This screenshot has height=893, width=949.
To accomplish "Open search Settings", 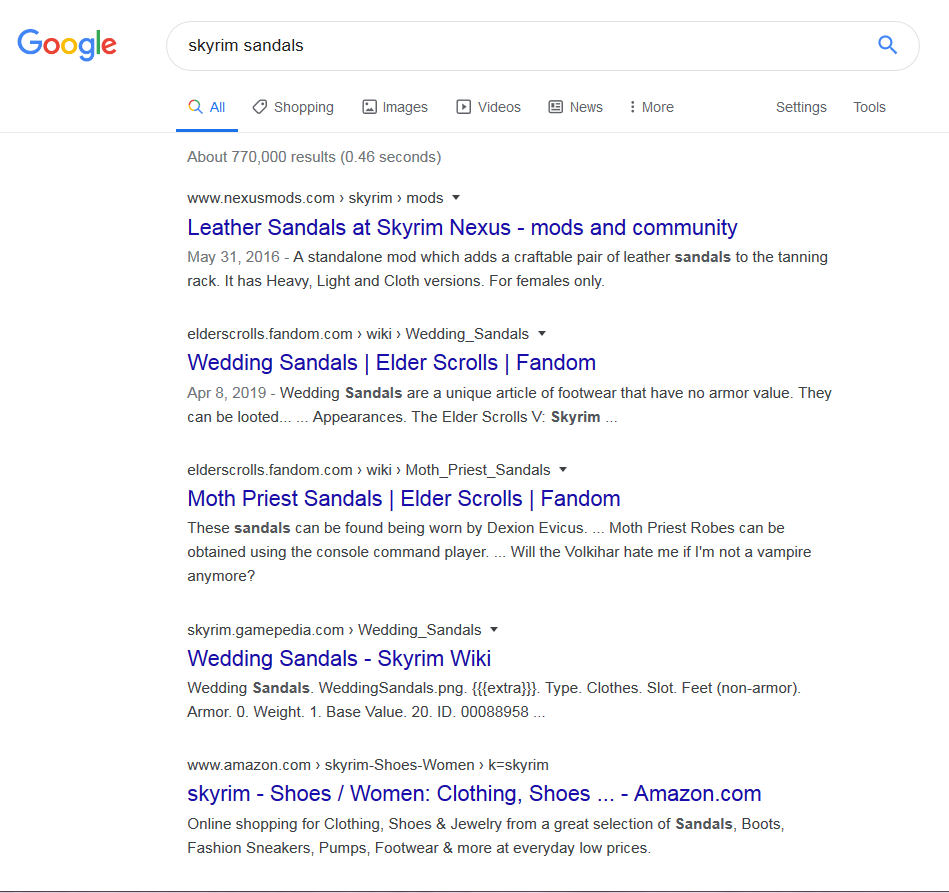I will 801,107.
